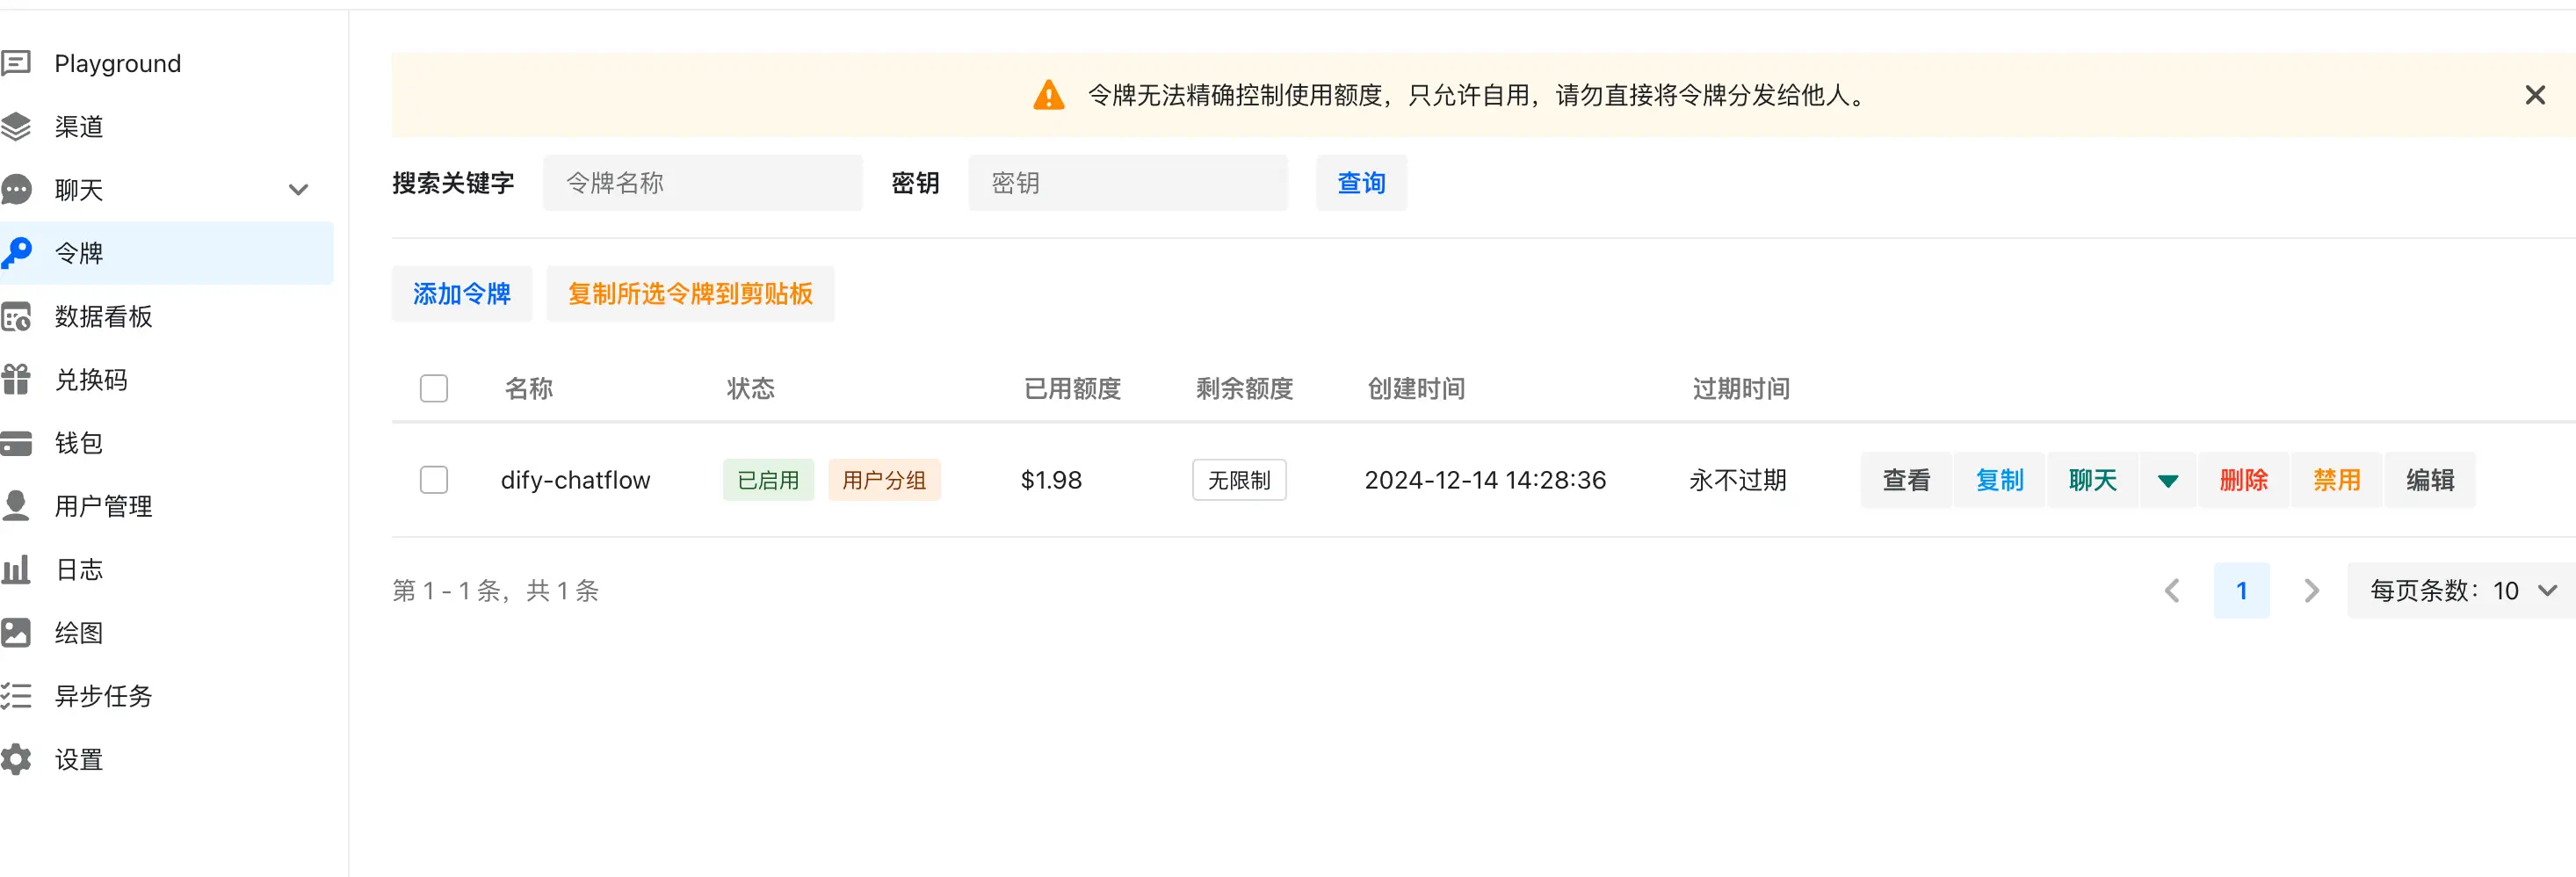Open the 绘图 drawing section
Screen dimensions: 2576x877
click(x=78, y=632)
